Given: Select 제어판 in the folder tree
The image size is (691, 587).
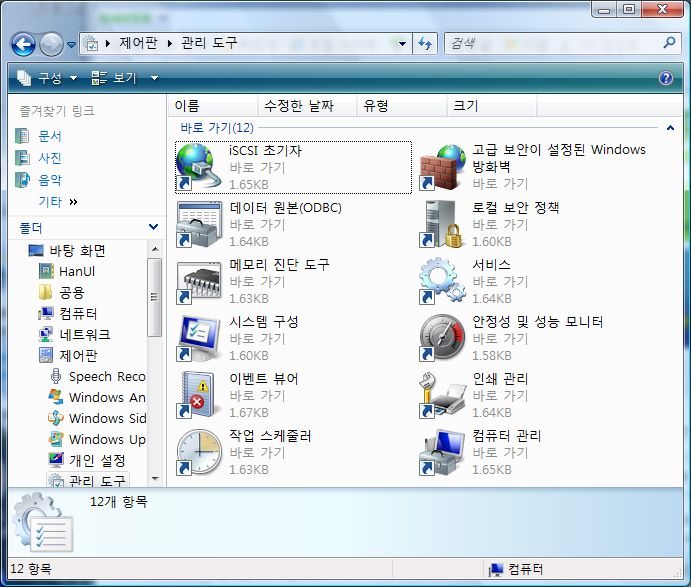Looking at the screenshot, I should point(78,355).
